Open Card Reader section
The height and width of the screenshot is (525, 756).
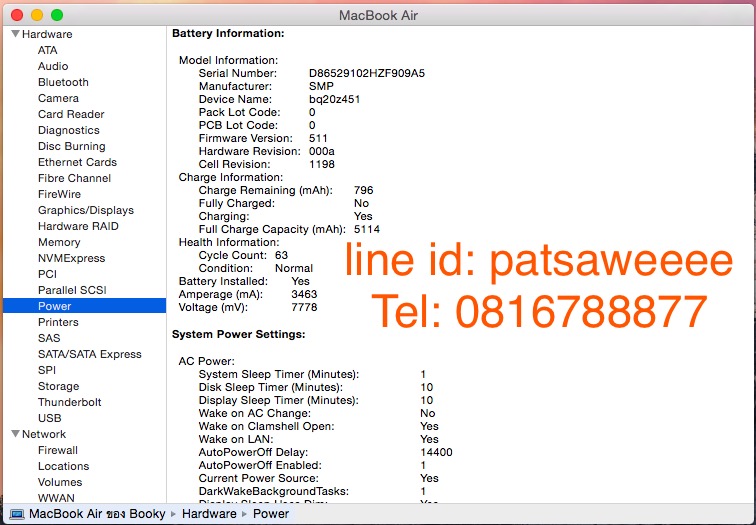pyautogui.click(x=71, y=114)
